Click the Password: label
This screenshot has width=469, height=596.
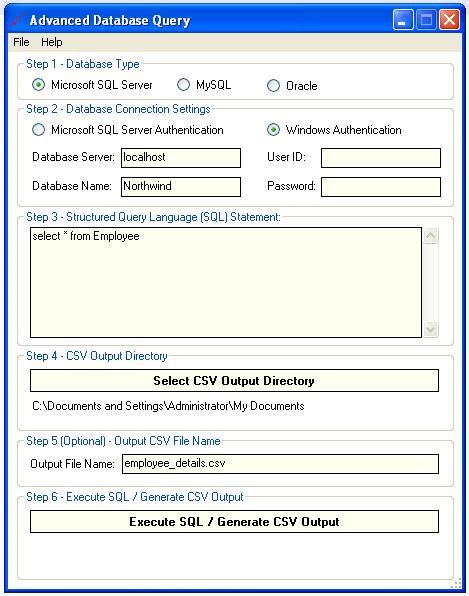[292, 186]
